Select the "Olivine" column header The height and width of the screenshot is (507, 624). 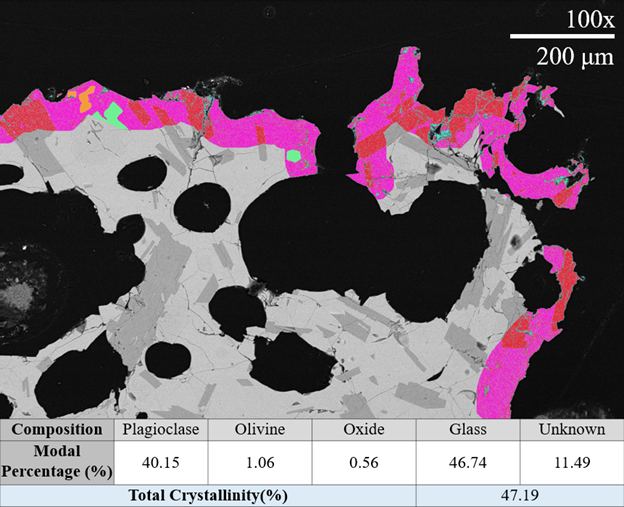259,429
